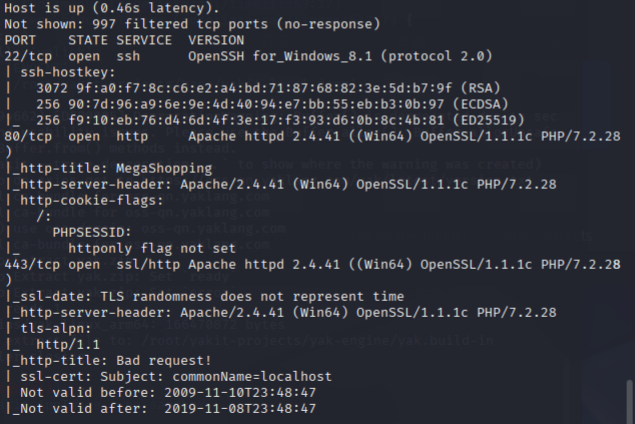Click the ED25519 hostkey fingerprint line
The height and width of the screenshot is (424, 635).
tap(280, 120)
